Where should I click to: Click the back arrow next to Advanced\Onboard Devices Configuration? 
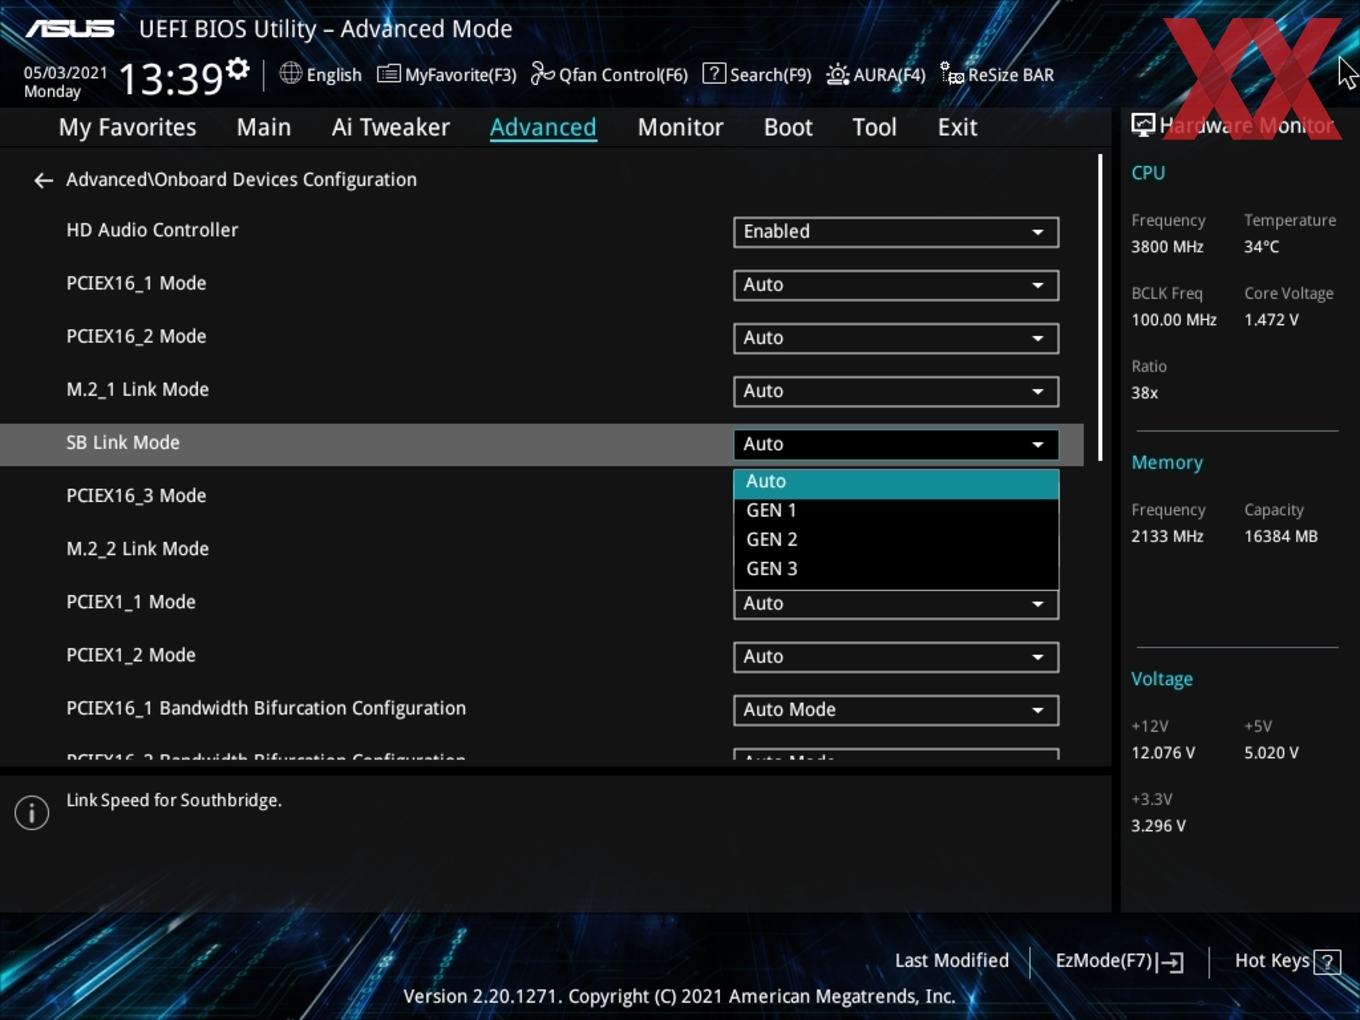coord(43,180)
